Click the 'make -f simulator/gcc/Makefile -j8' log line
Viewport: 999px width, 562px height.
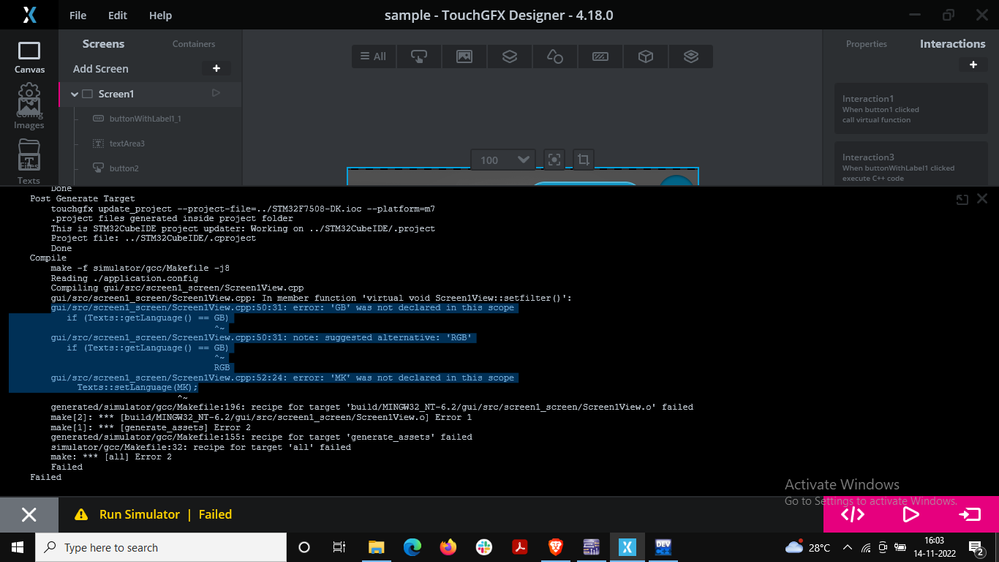140,268
